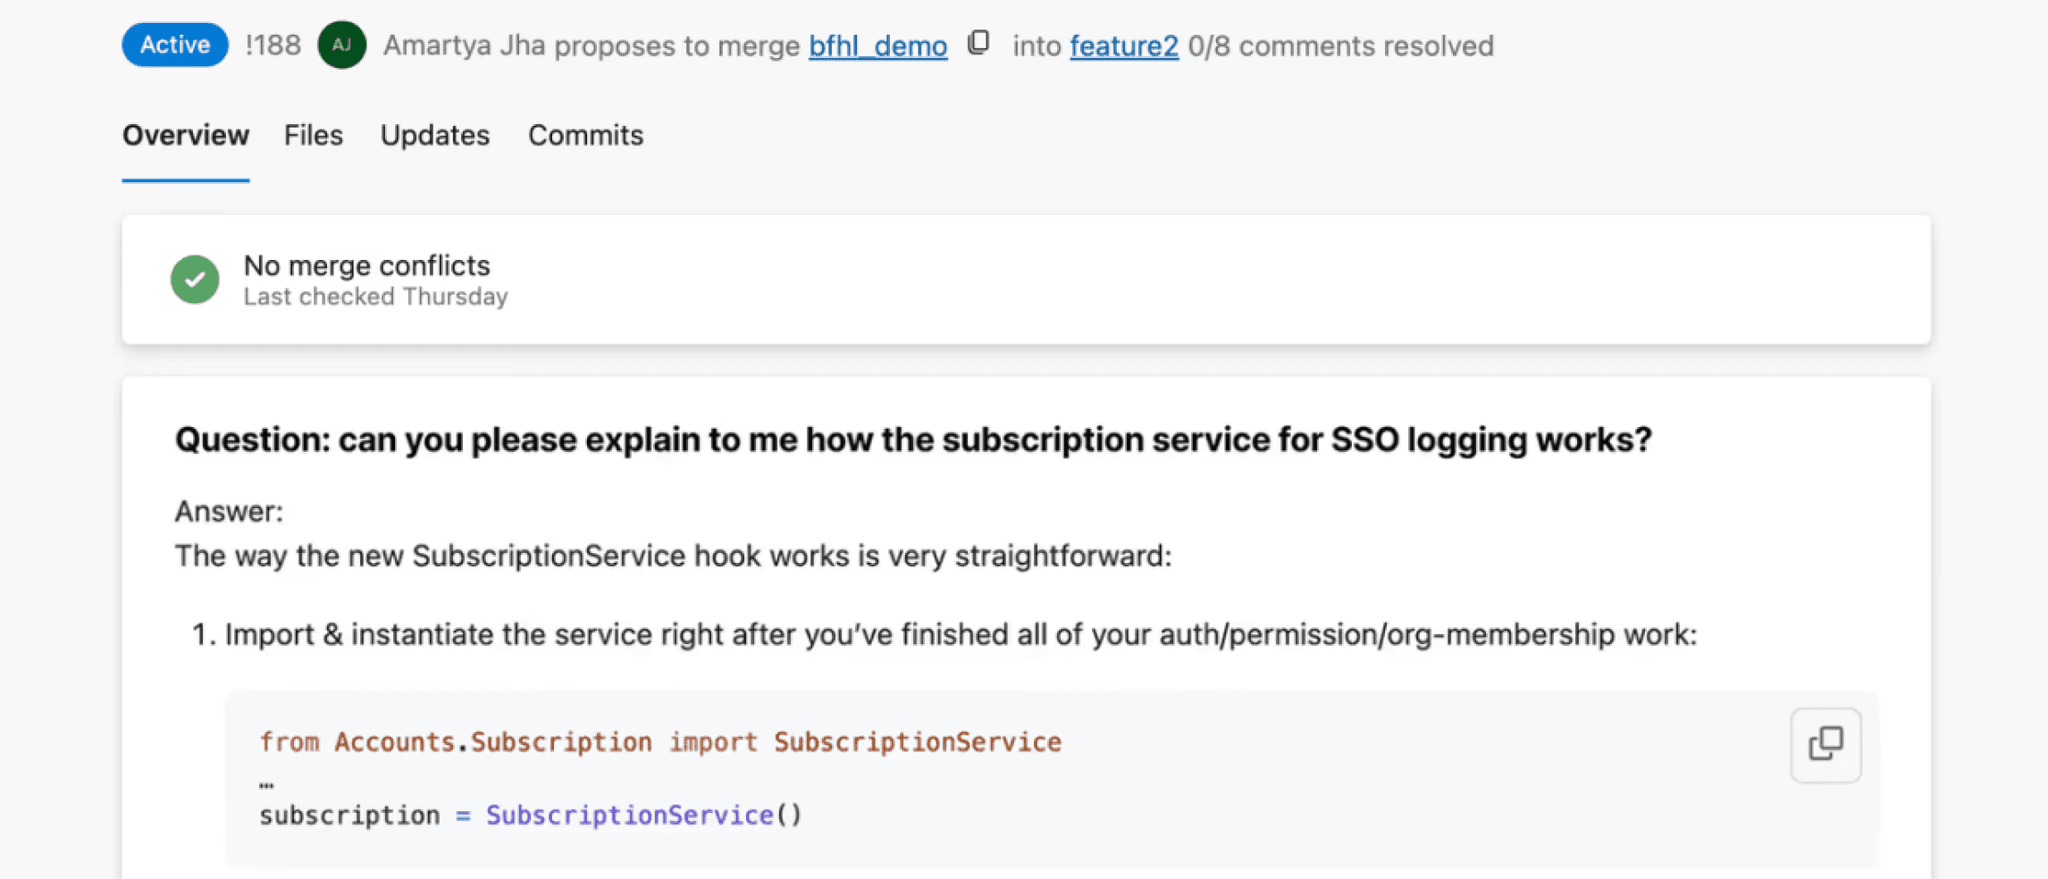
Task: Click the SSO logging question heading
Action: (913, 440)
